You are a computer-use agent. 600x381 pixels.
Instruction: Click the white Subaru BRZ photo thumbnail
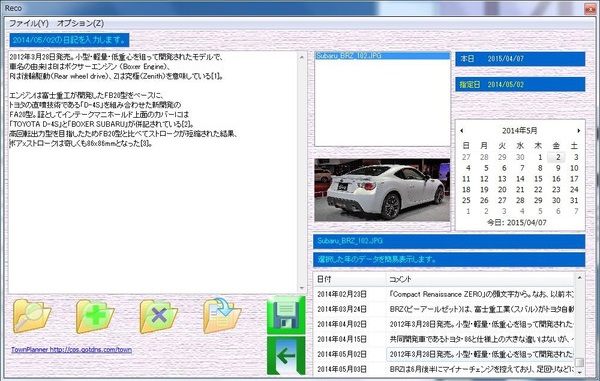point(382,190)
